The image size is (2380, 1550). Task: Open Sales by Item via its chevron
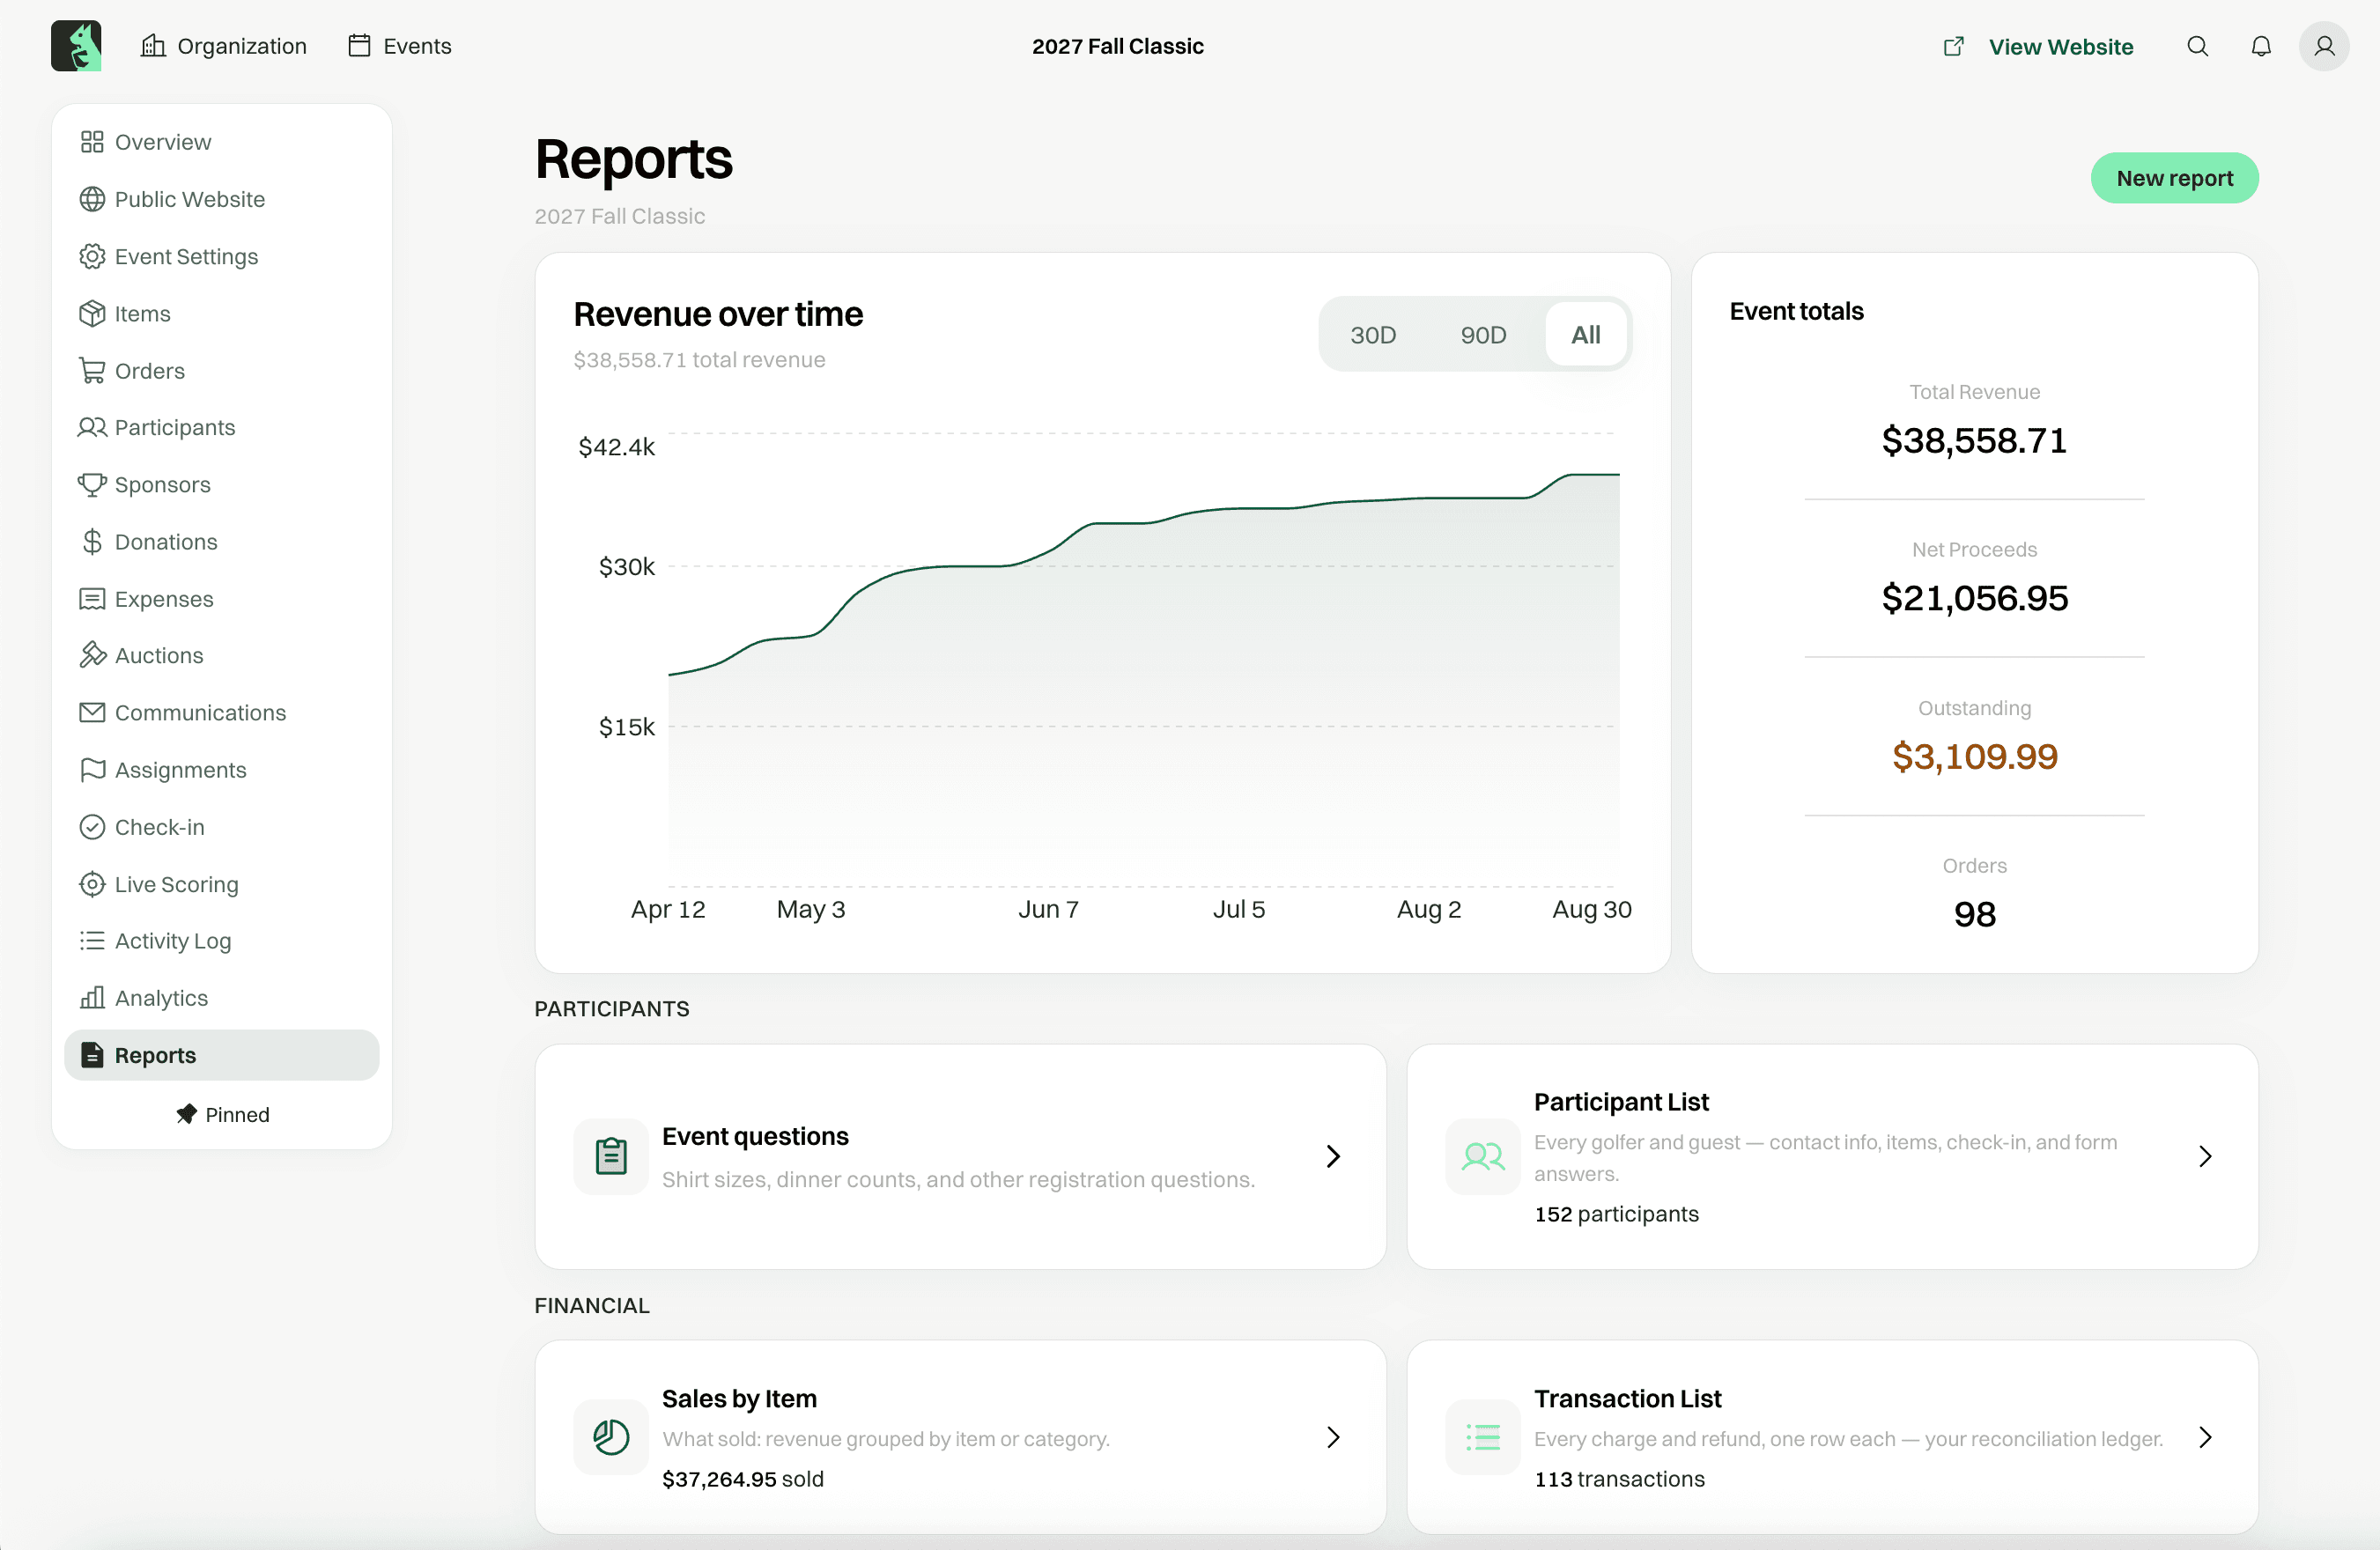pos(1333,1437)
